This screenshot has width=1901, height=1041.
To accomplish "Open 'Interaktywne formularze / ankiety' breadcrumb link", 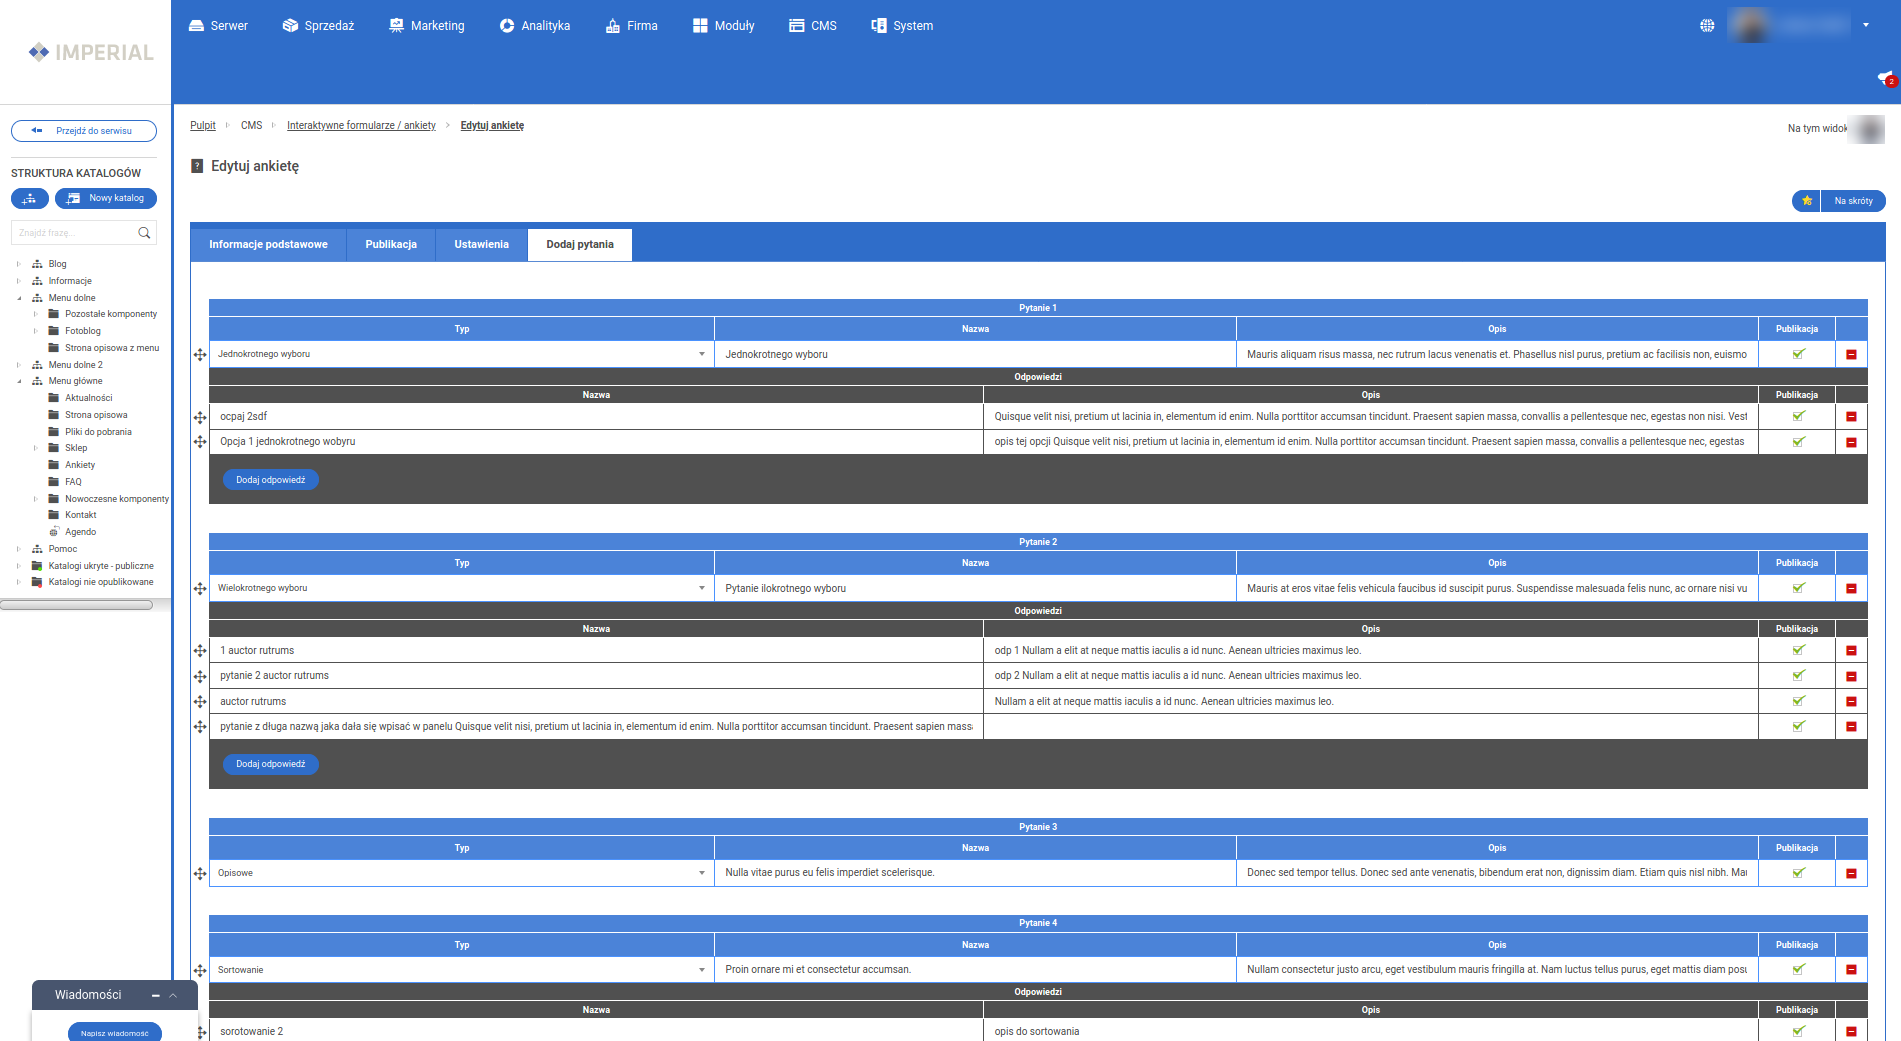I will (361, 126).
